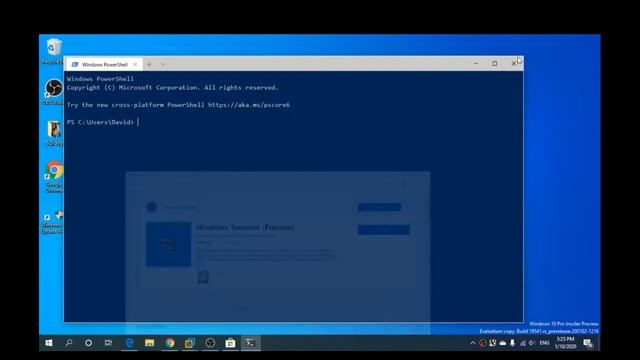Expand the new-tab profile dropdown chevron
Viewport: 640px width, 360px height.
point(163,64)
